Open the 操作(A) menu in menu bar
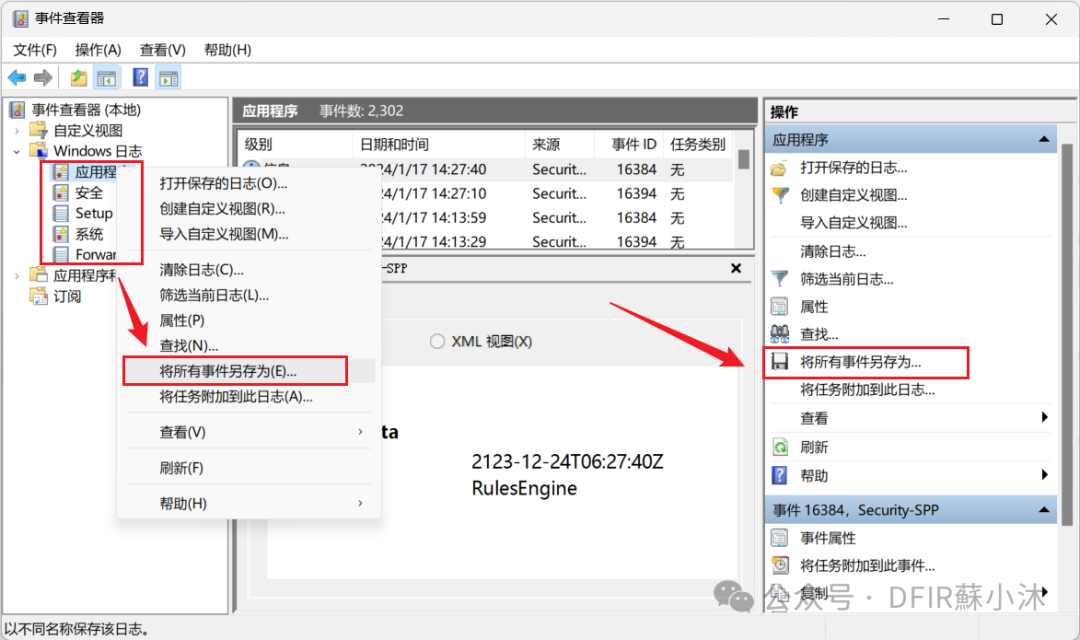1080x640 pixels. point(98,50)
